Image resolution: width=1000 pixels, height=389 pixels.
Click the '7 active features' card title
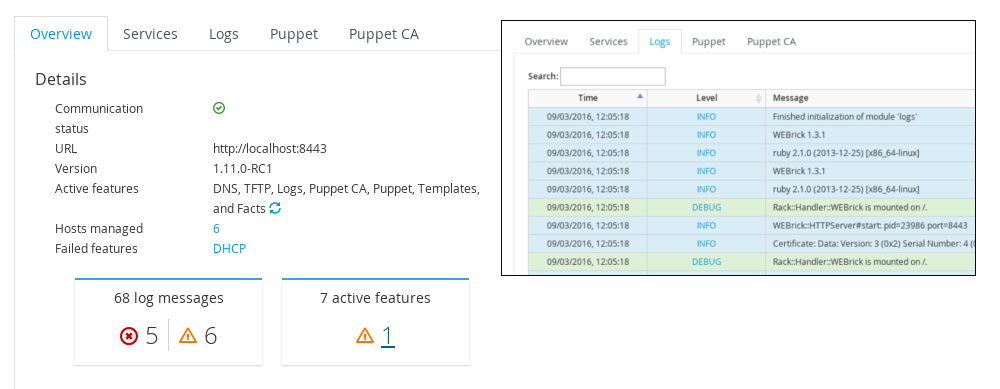tap(375, 298)
